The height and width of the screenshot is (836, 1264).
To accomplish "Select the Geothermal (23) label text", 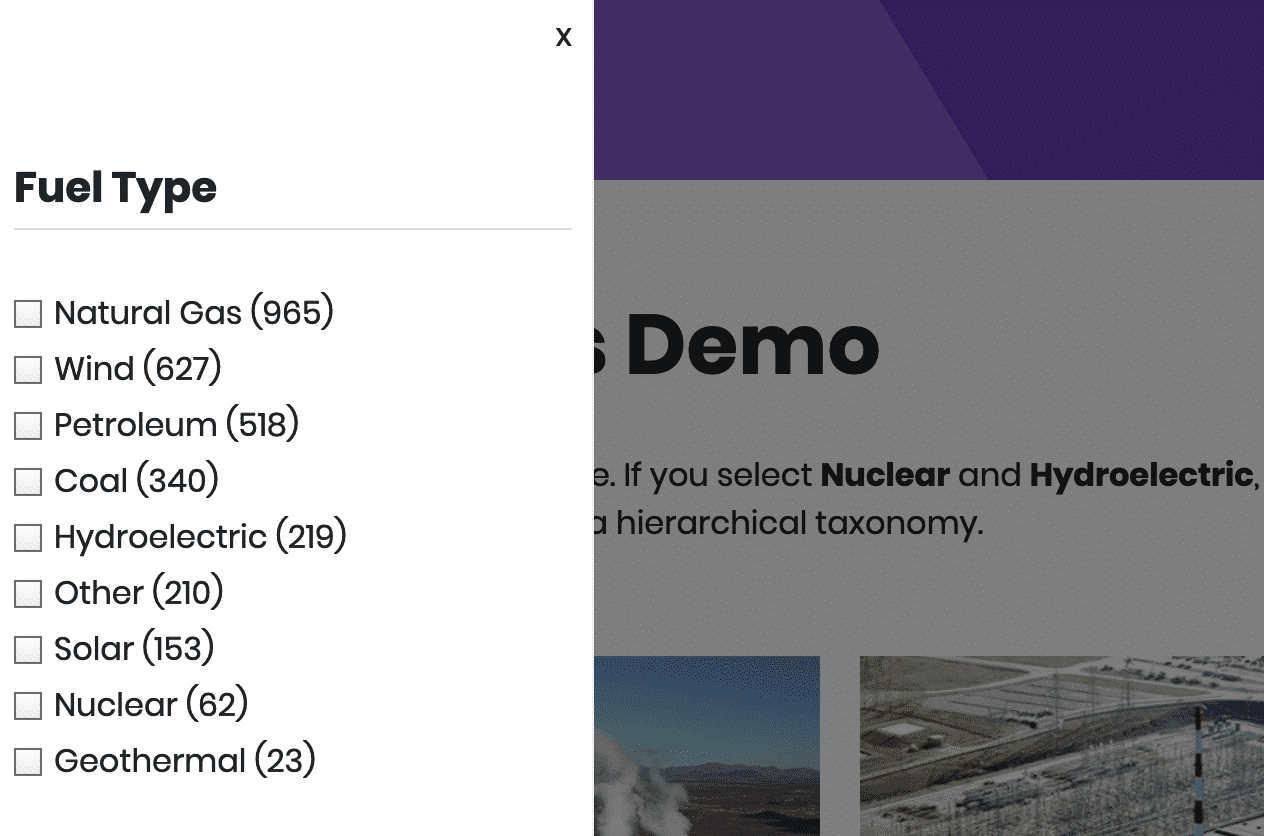I will 185,761.
